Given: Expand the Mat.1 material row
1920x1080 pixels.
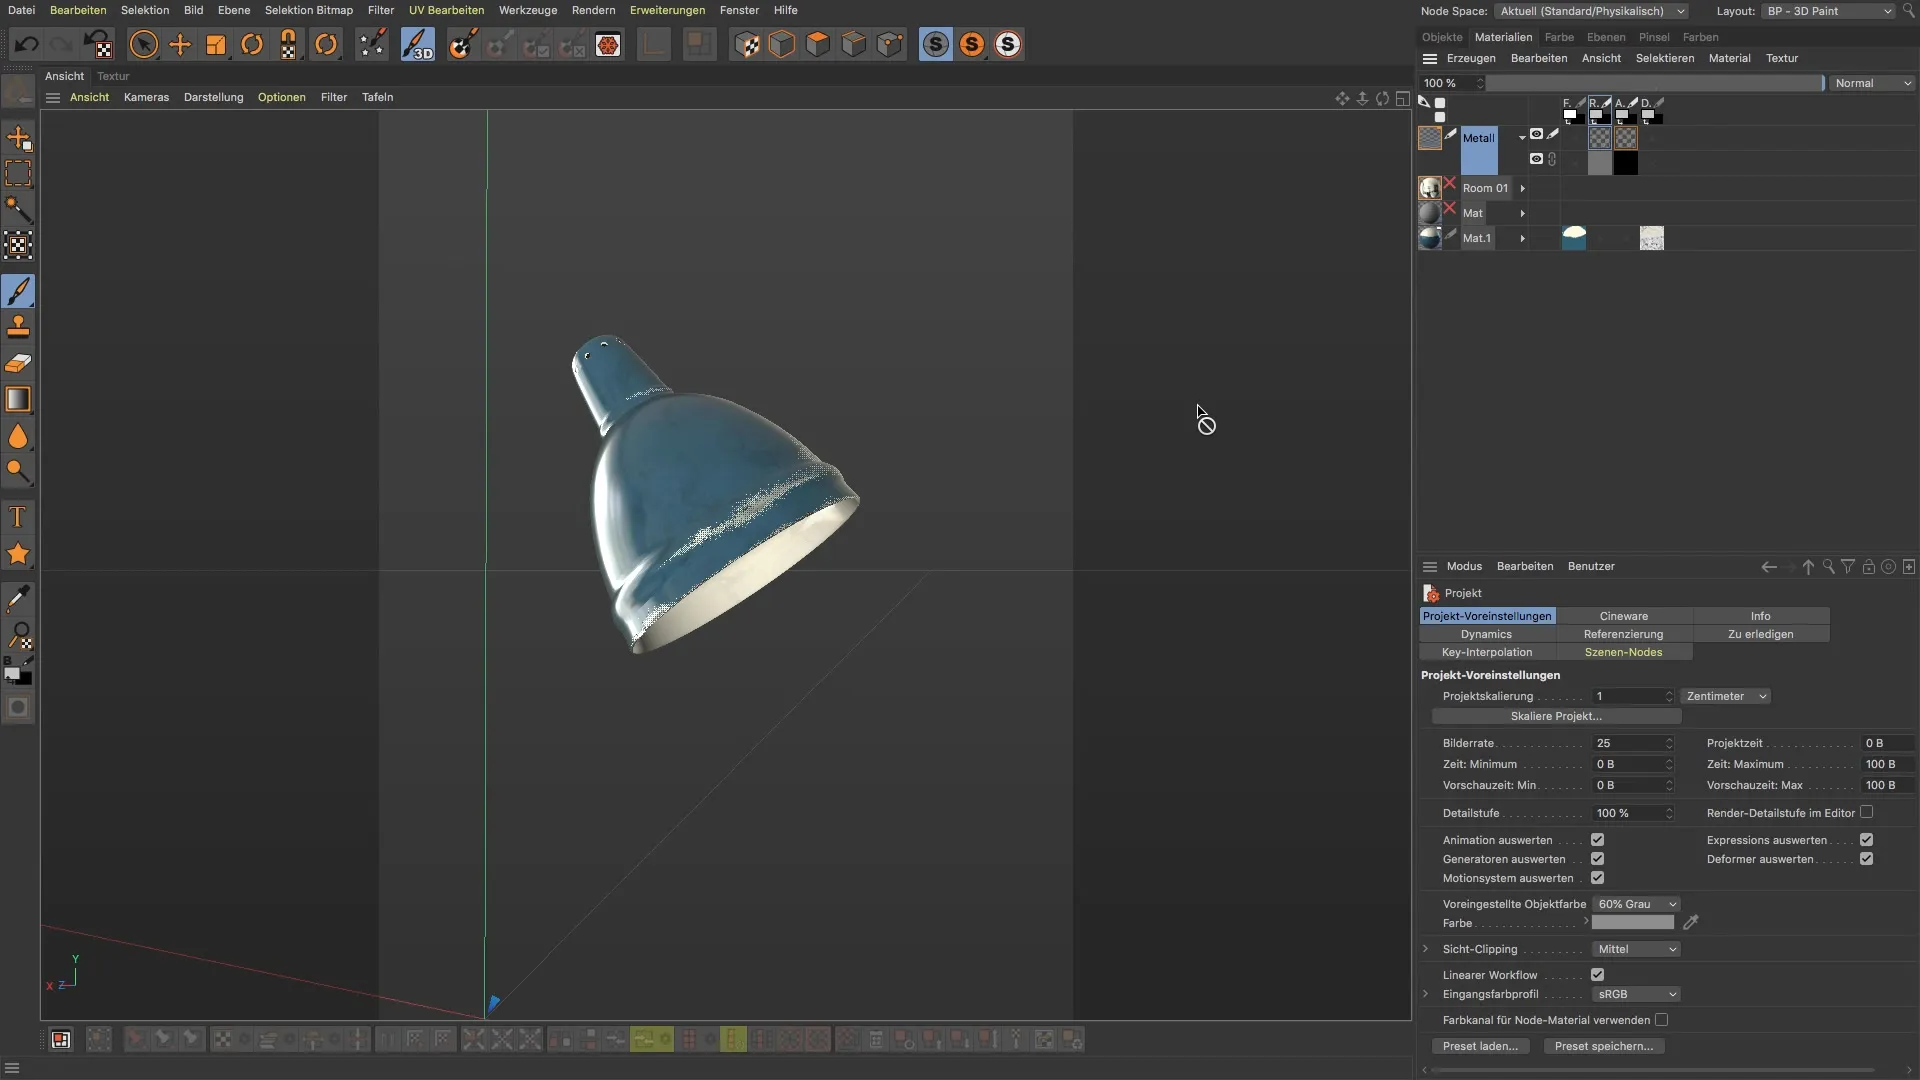Looking at the screenshot, I should pos(1522,238).
